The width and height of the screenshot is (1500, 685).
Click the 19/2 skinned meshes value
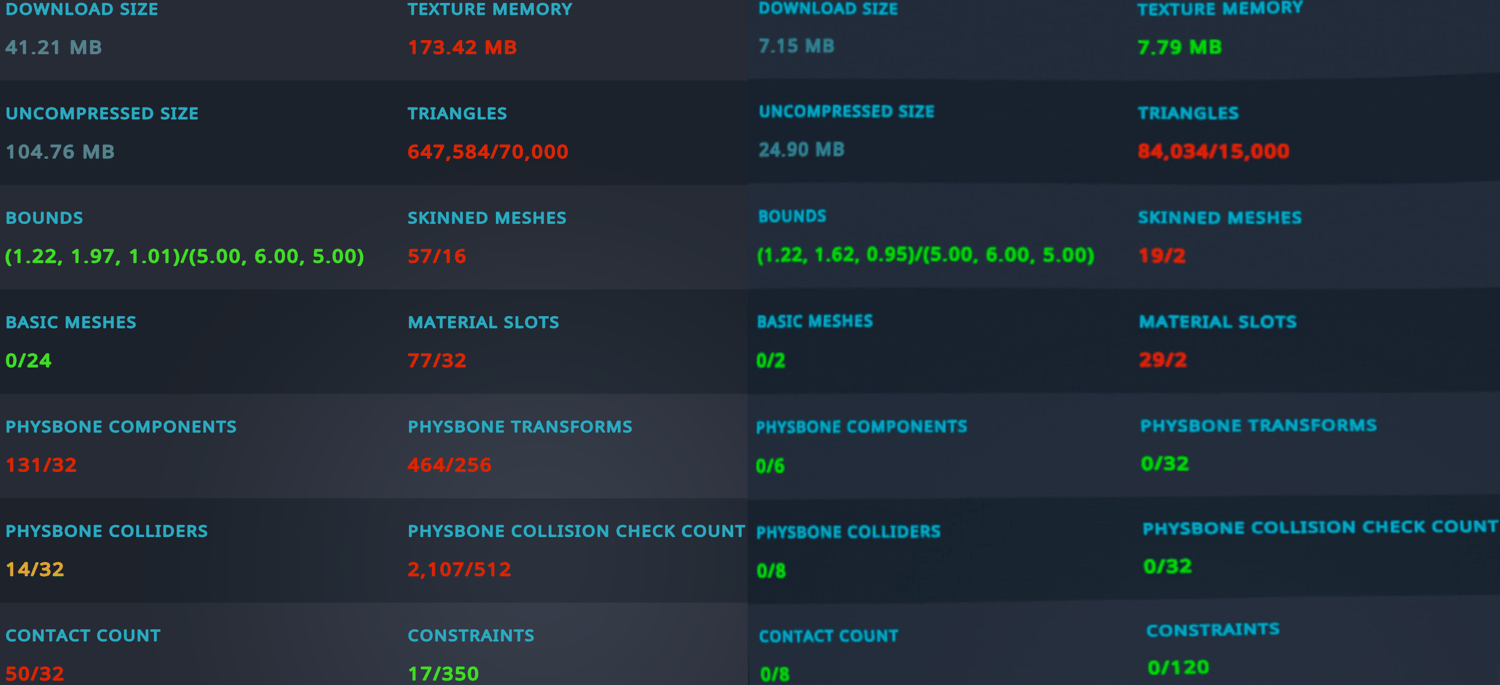pyautogui.click(x=1162, y=256)
